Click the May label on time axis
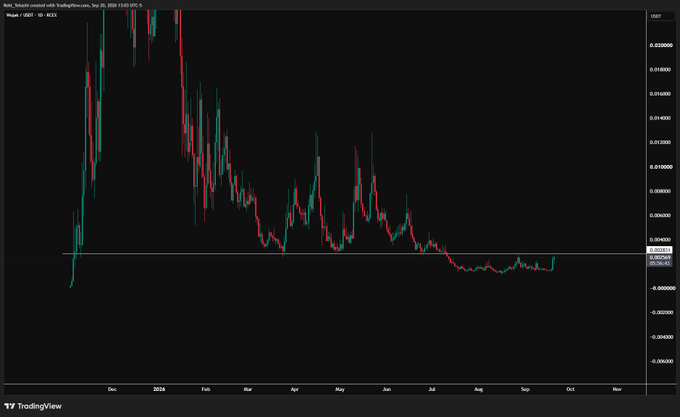Screen dimensions: 680x417 340,389
